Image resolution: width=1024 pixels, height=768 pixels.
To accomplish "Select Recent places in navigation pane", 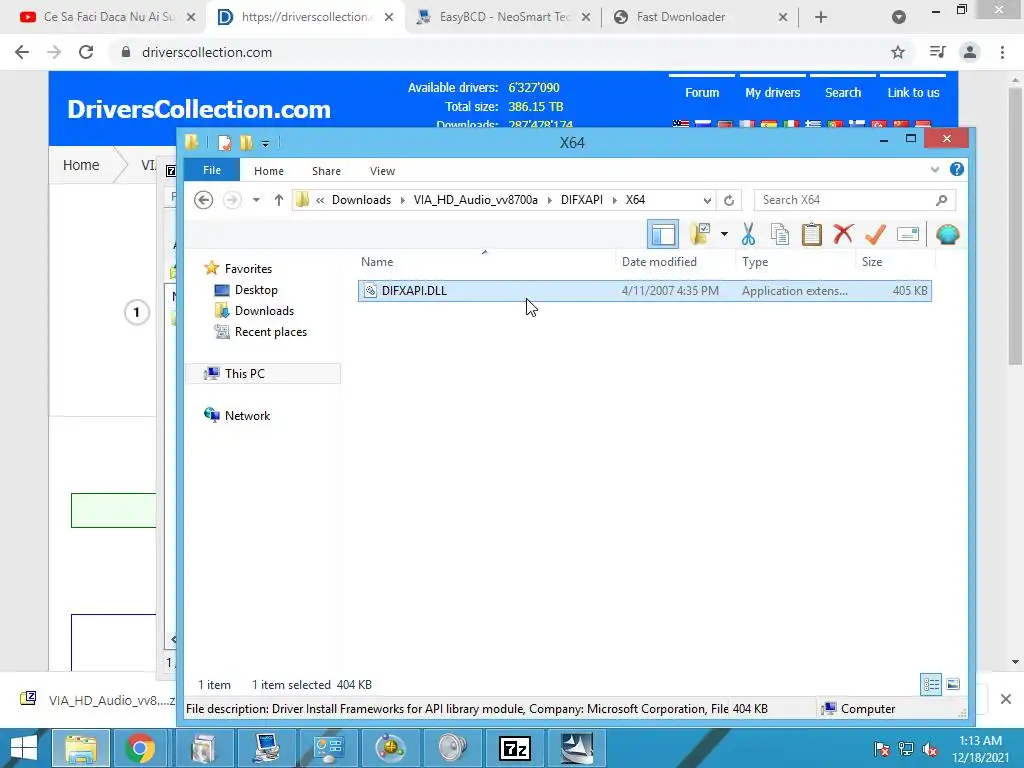I will pos(270,332).
